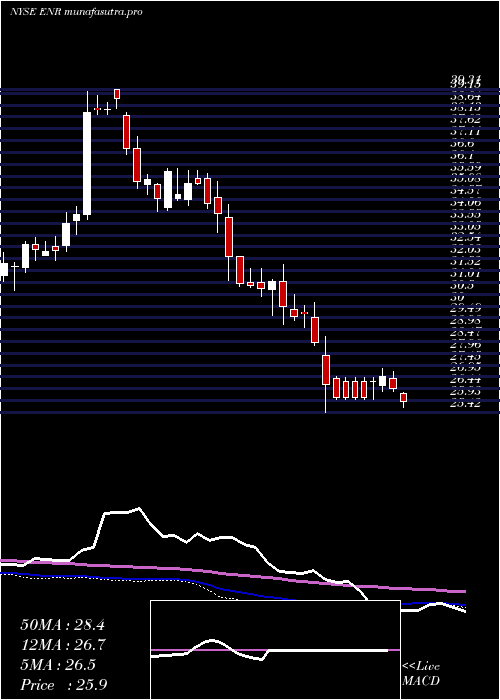Select the 'Price : 25.9' readout

tap(62, 684)
